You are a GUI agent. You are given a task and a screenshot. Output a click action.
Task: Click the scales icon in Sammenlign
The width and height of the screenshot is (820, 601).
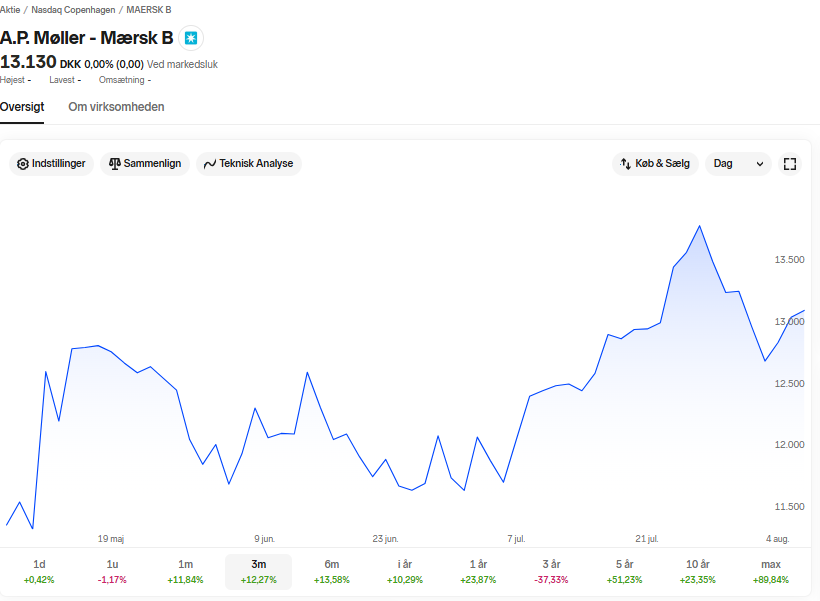click(x=115, y=164)
